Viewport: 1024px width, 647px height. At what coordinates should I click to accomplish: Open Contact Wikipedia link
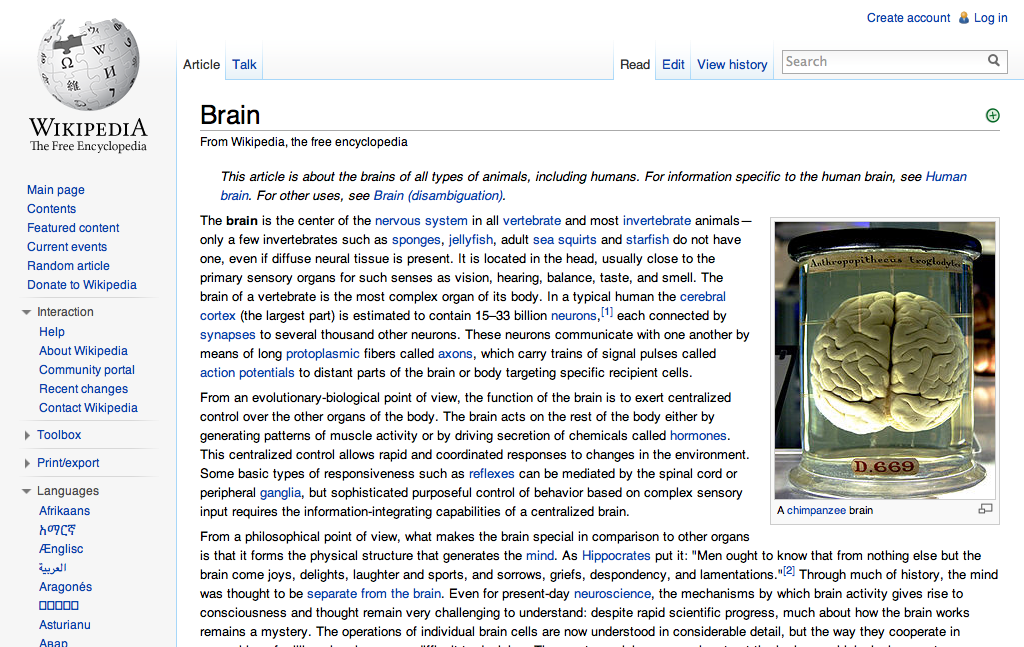point(88,407)
